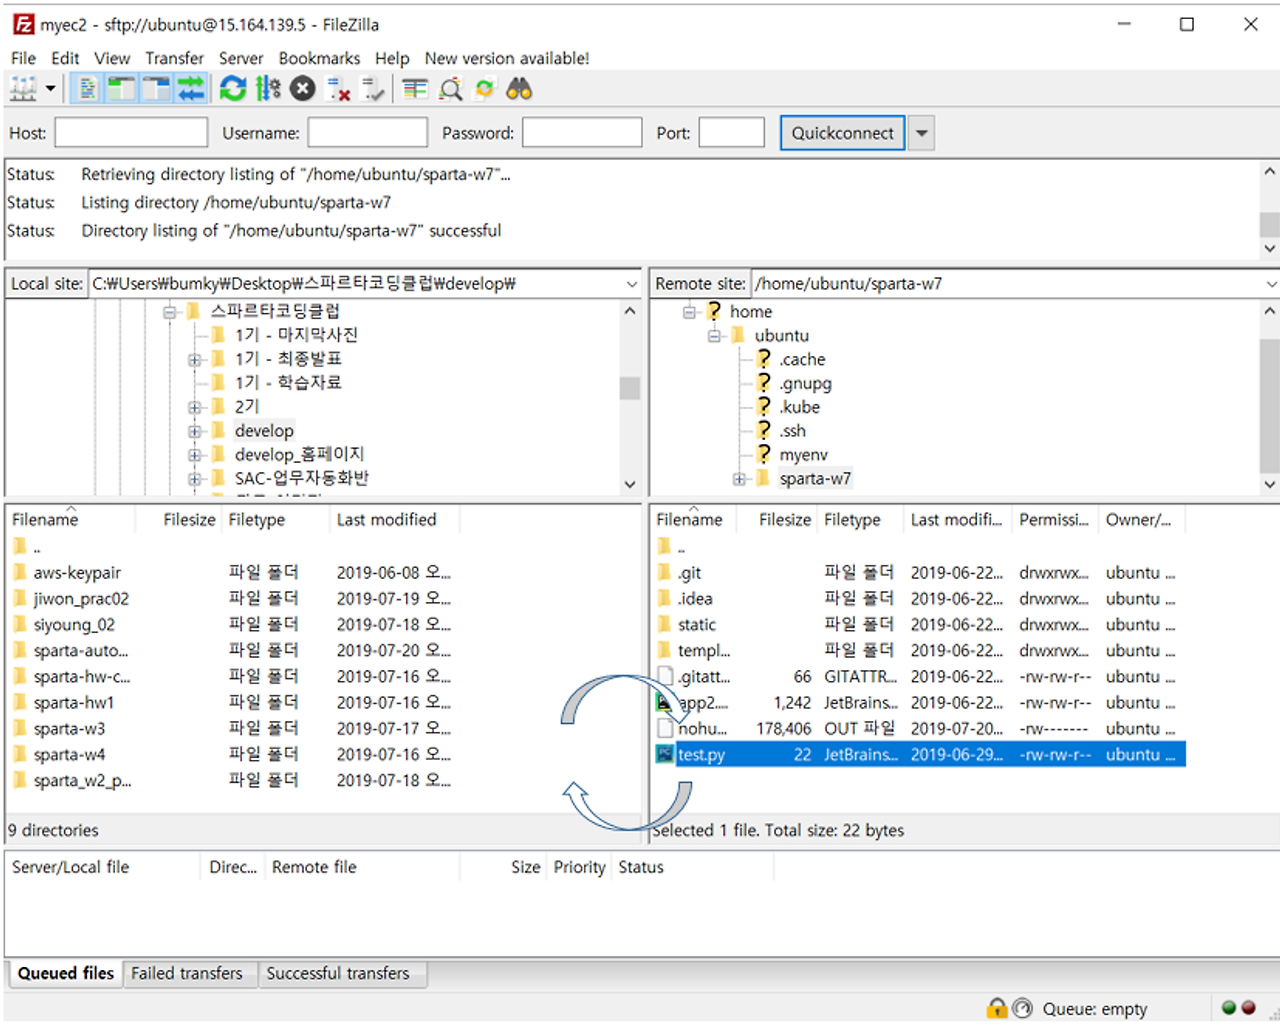The height and width of the screenshot is (1025, 1280).
Task: Reconnect to the last server
Action: pos(372,89)
